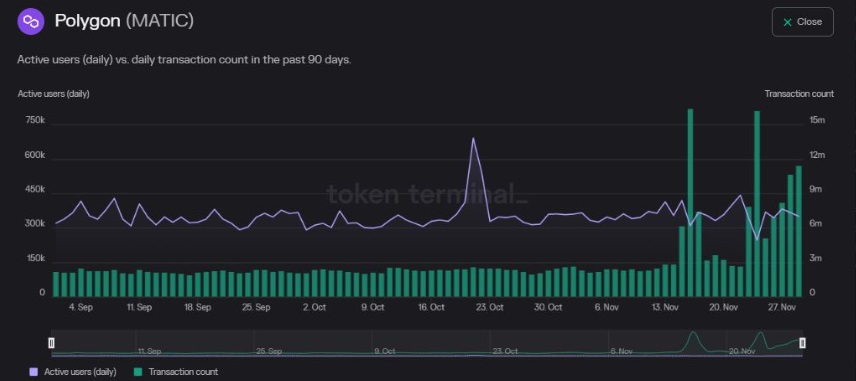This screenshot has height=381, width=856.
Task: Click the purple Active users legend swatch
Action: [34, 372]
